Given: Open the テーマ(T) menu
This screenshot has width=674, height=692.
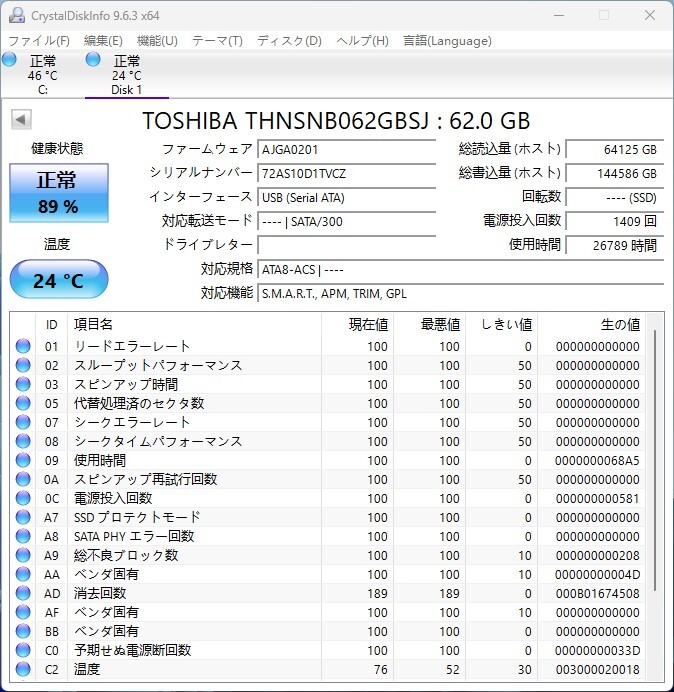Looking at the screenshot, I should pyautogui.click(x=217, y=41).
